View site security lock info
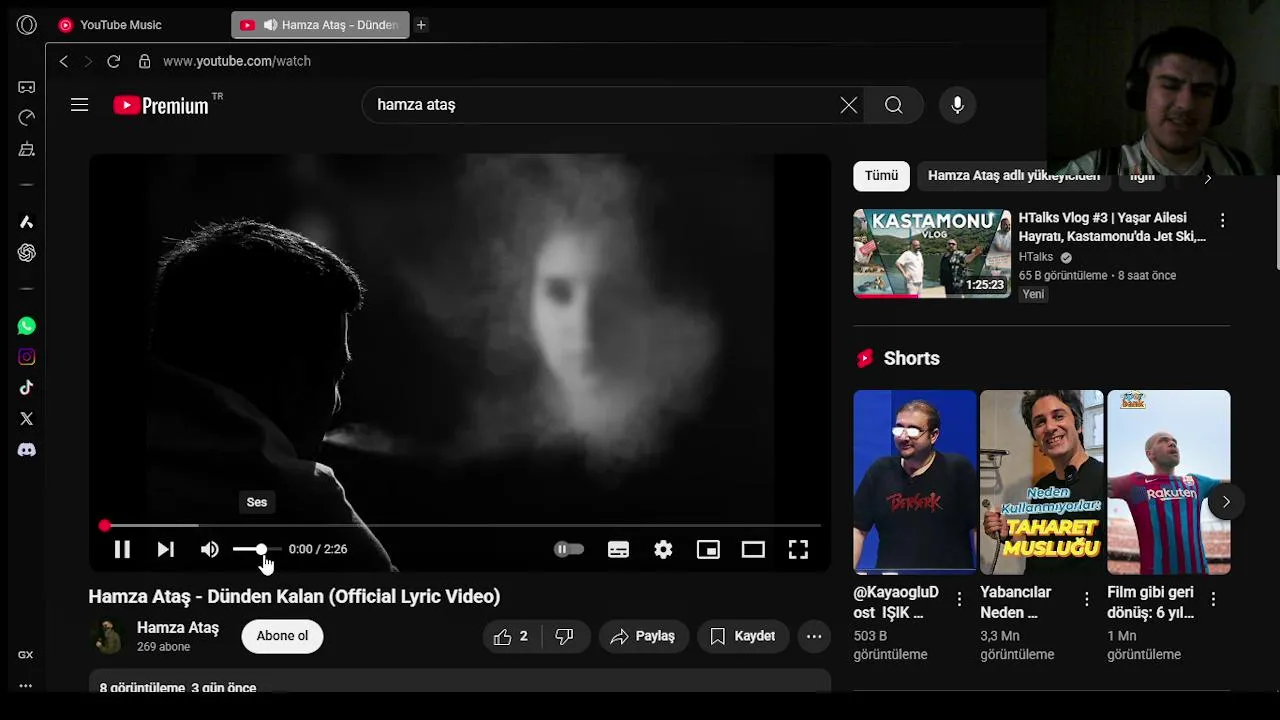Viewport: 1280px width, 720px height. 144,62
